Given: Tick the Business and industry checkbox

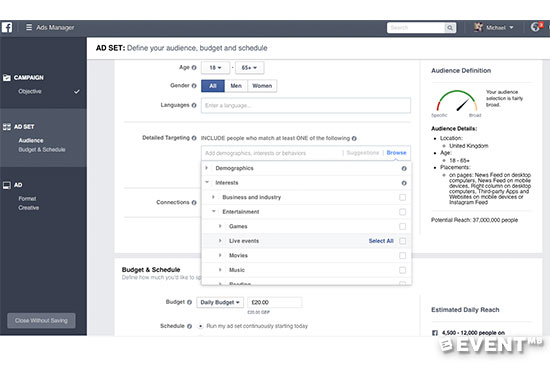Looking at the screenshot, I should coord(402,197).
